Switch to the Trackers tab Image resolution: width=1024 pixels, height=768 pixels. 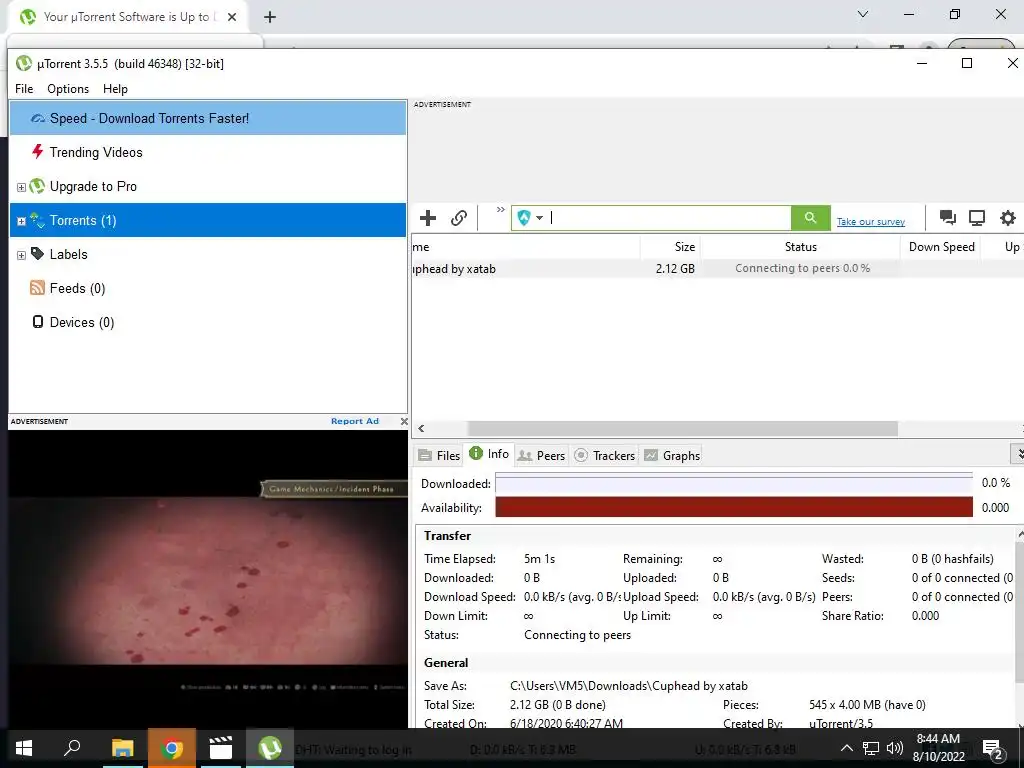pos(605,456)
